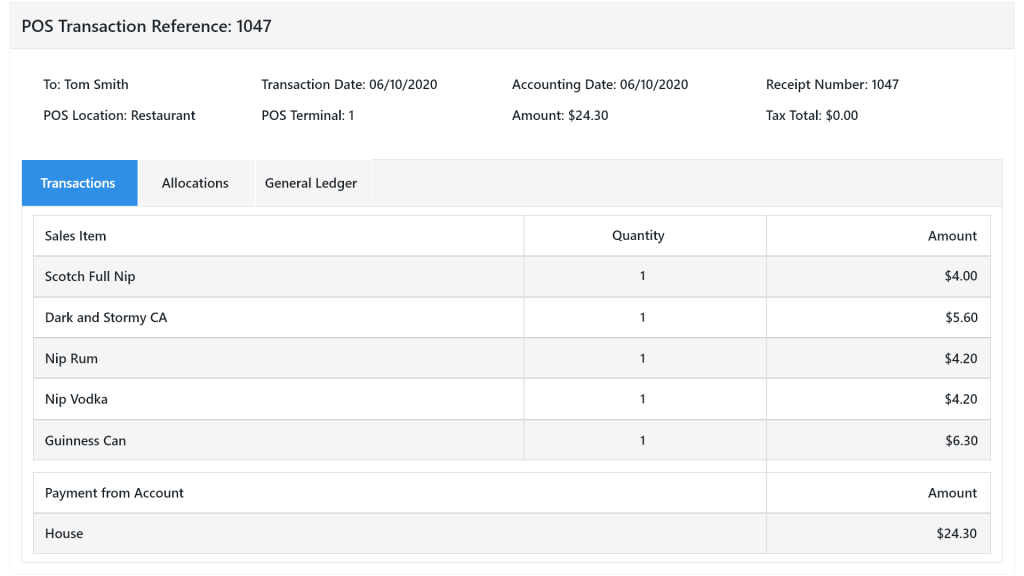The image size is (1024, 576).
Task: Click the $24.30 House payment amount
Action: (957, 533)
